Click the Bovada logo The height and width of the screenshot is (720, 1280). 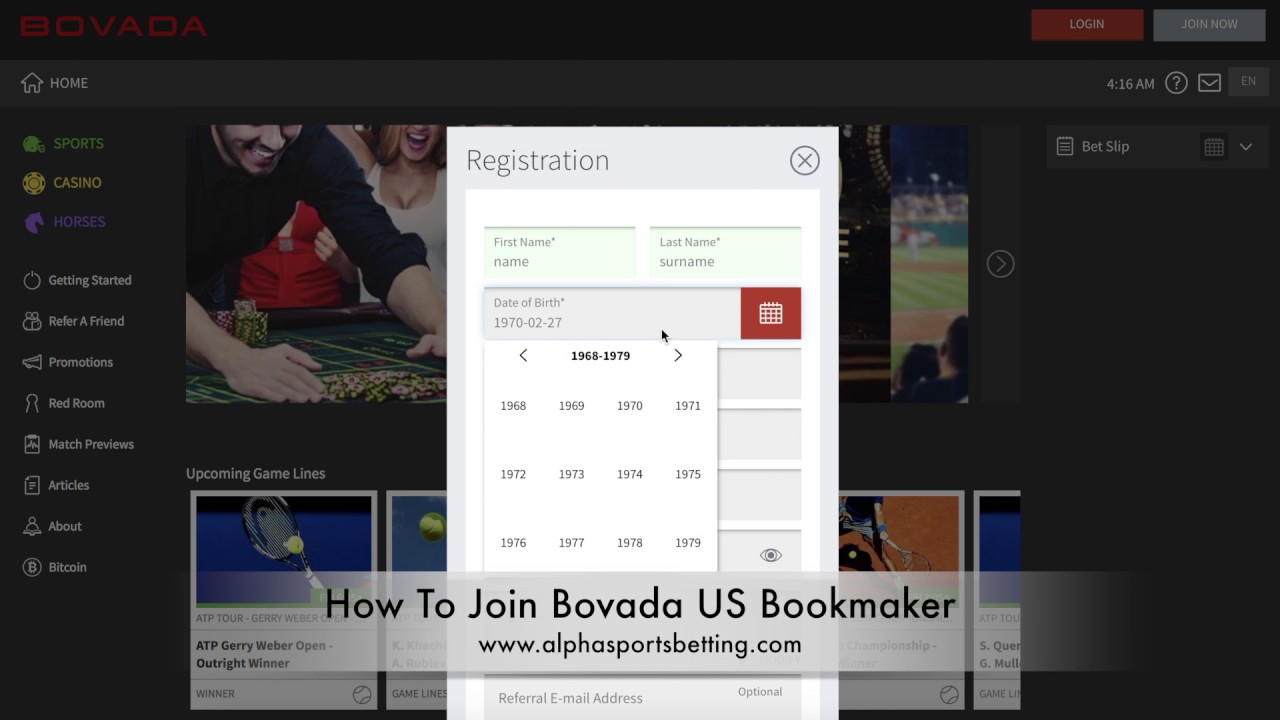[114, 26]
